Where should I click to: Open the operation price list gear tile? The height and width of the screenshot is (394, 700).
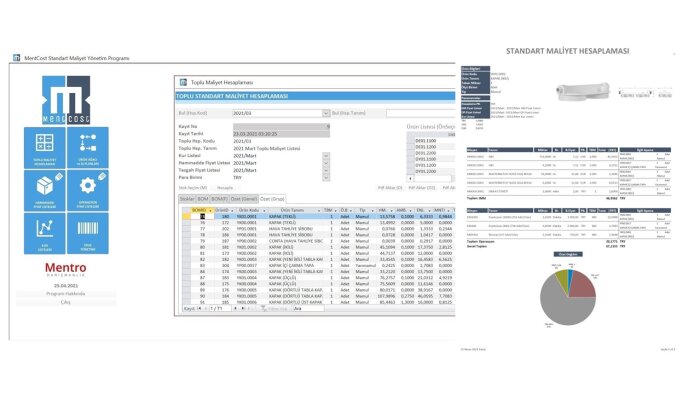click(88, 190)
